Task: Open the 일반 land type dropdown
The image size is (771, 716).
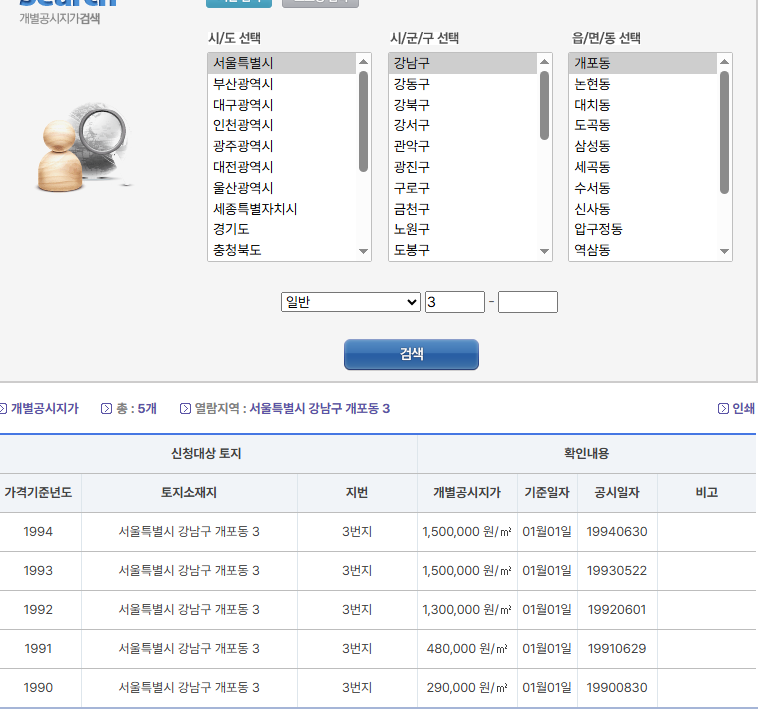Action: (x=350, y=302)
